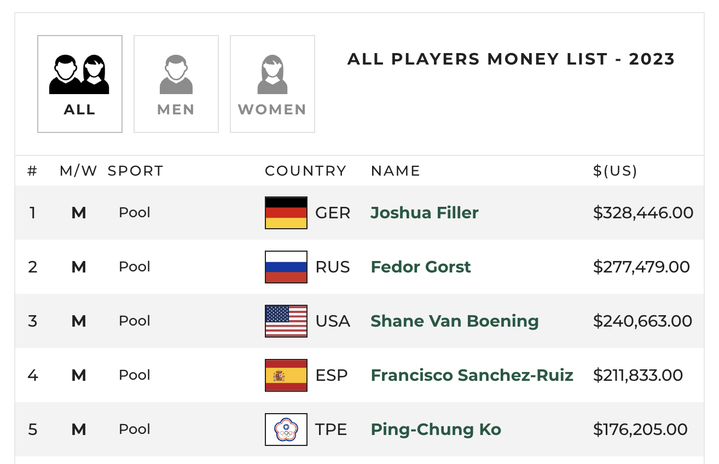Click the female silhouette icon above WOMEN
Viewport: 719px width, 464px height.
(x=272, y=72)
